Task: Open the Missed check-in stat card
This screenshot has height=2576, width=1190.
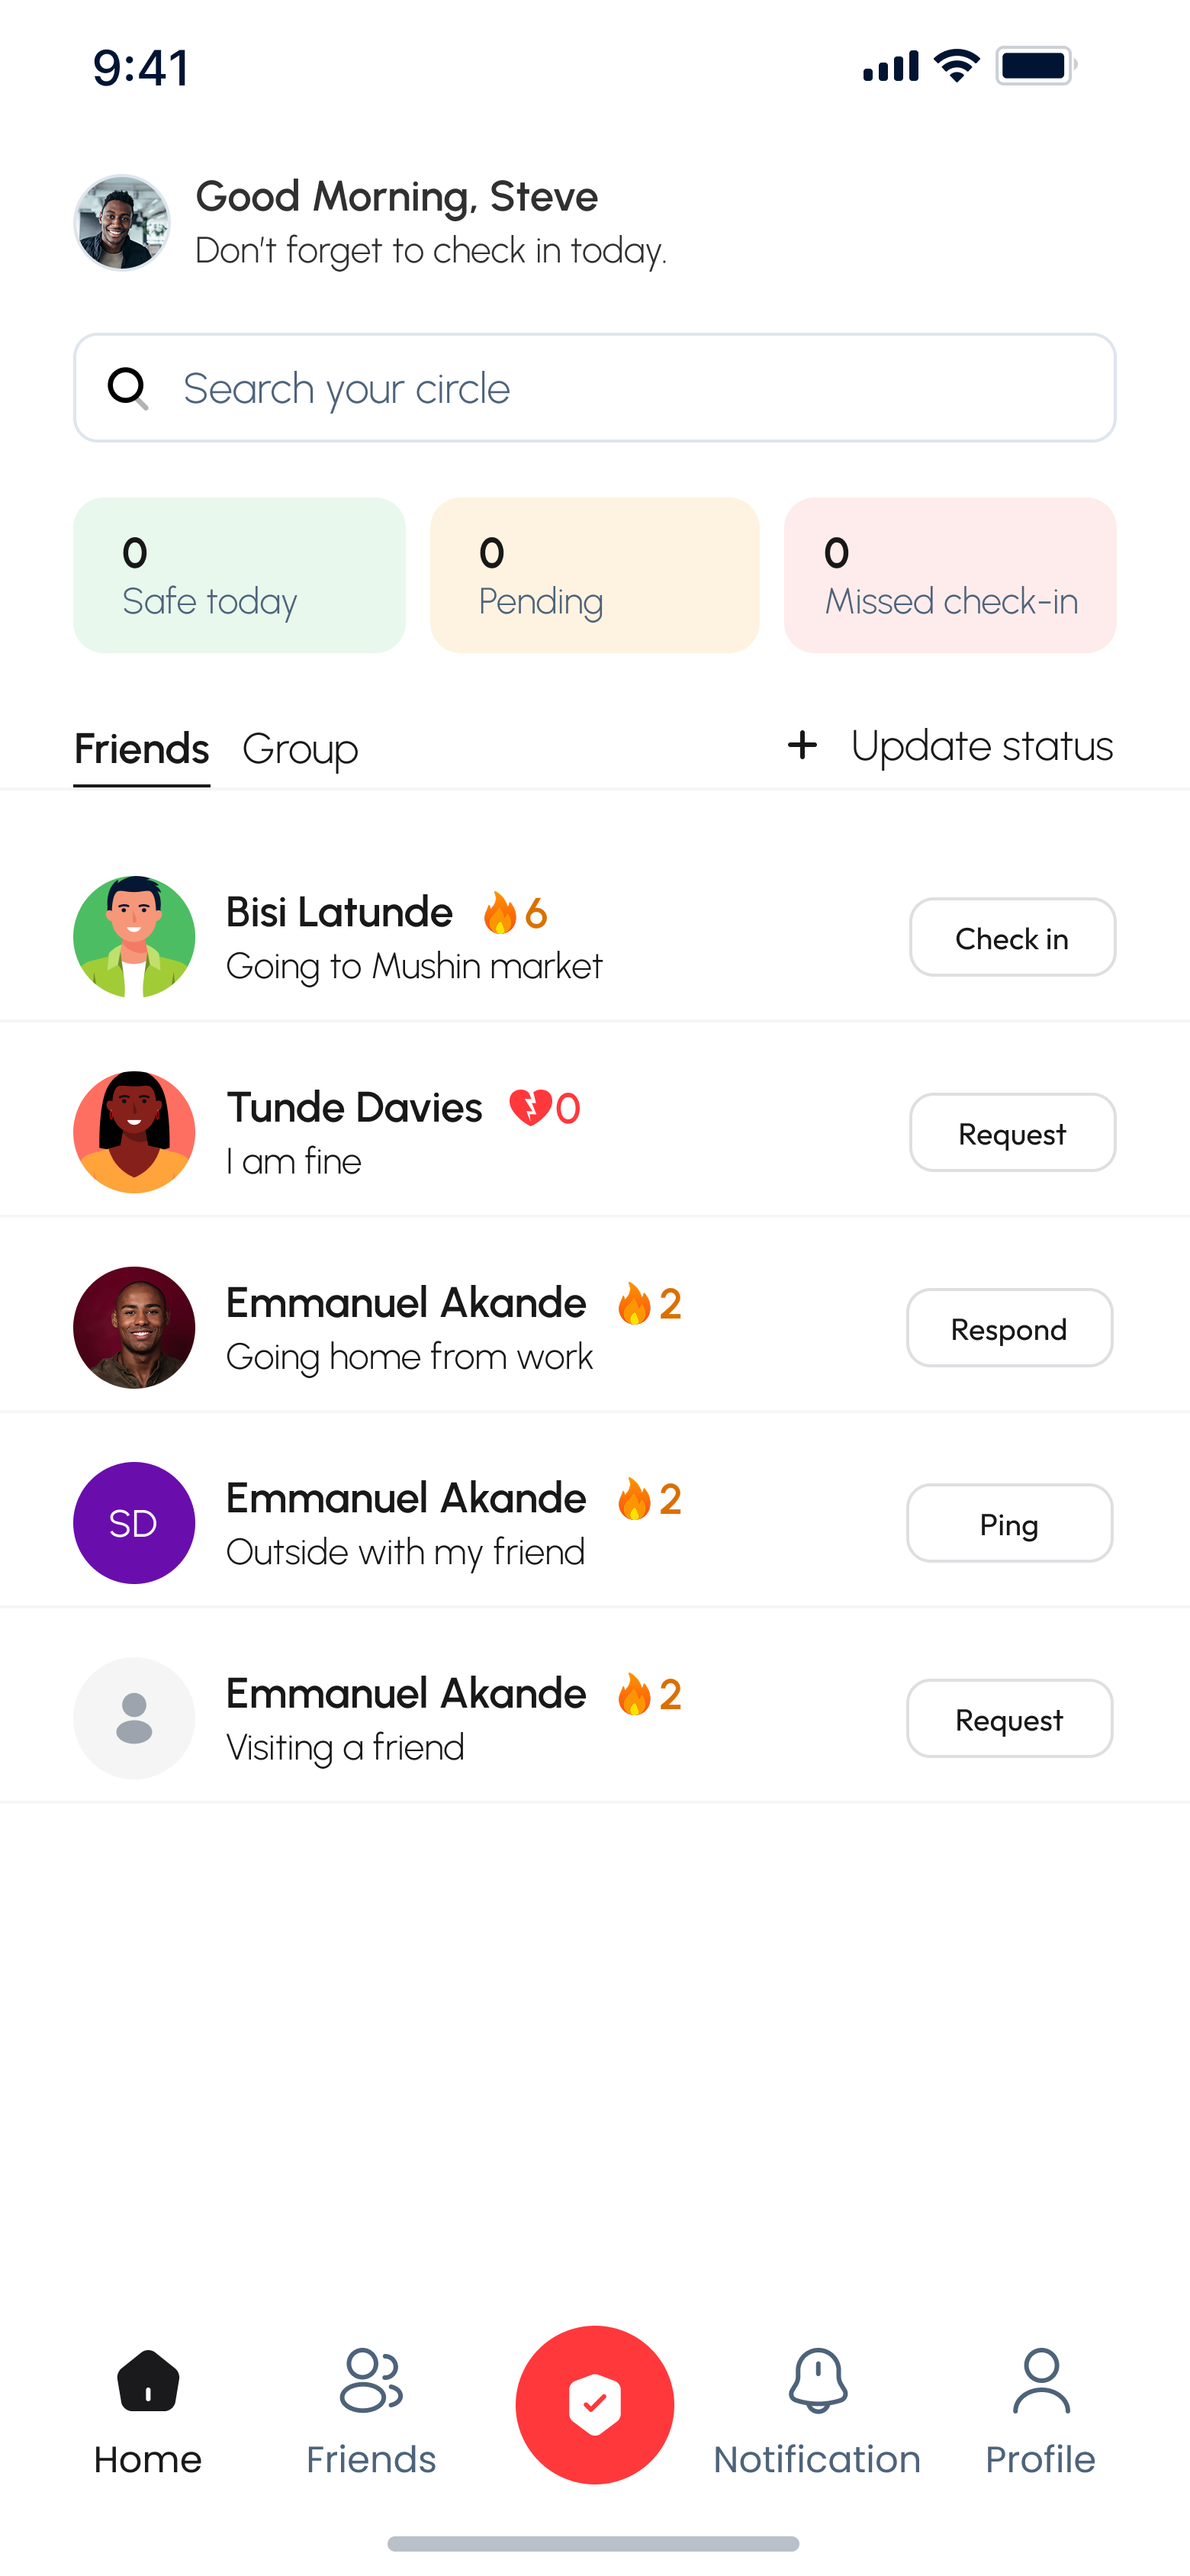Action: click(x=950, y=575)
